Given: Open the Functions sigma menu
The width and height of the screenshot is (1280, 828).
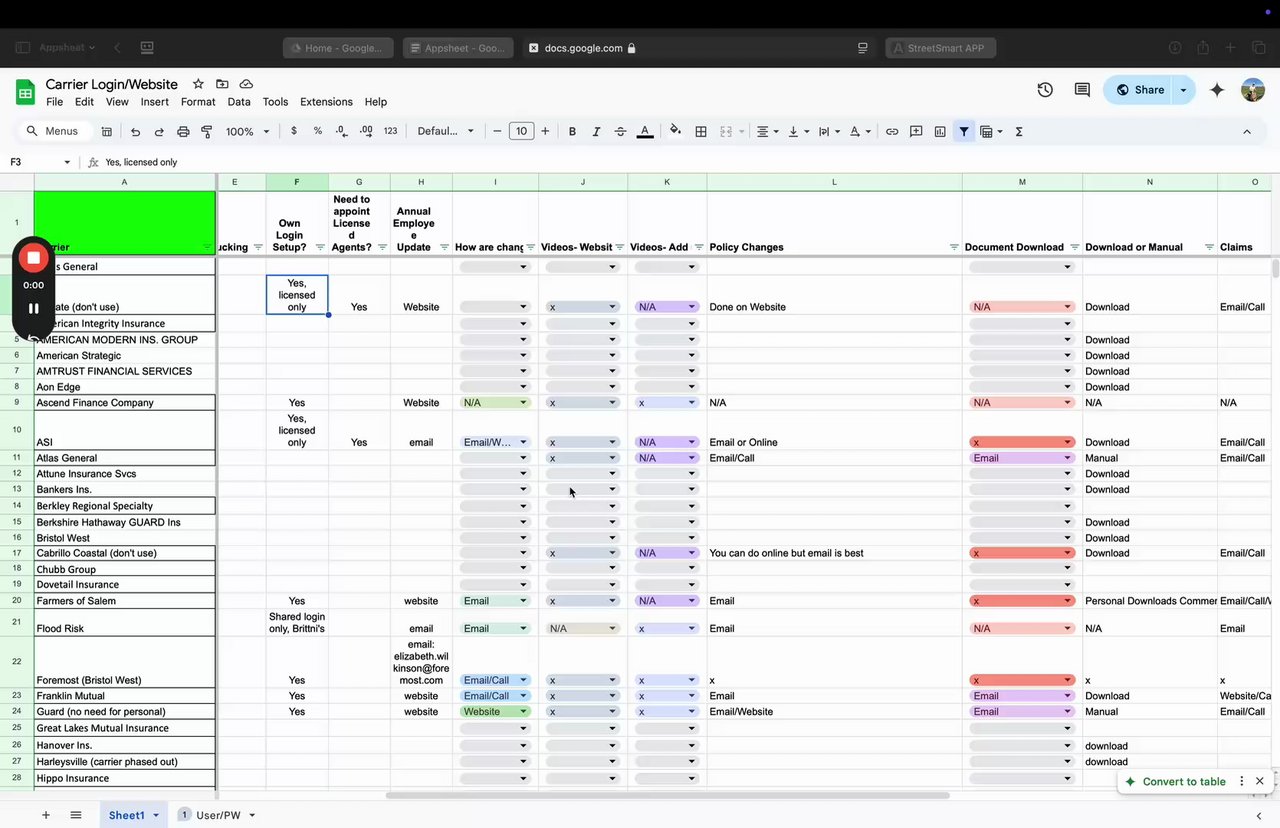Looking at the screenshot, I should click(1019, 131).
